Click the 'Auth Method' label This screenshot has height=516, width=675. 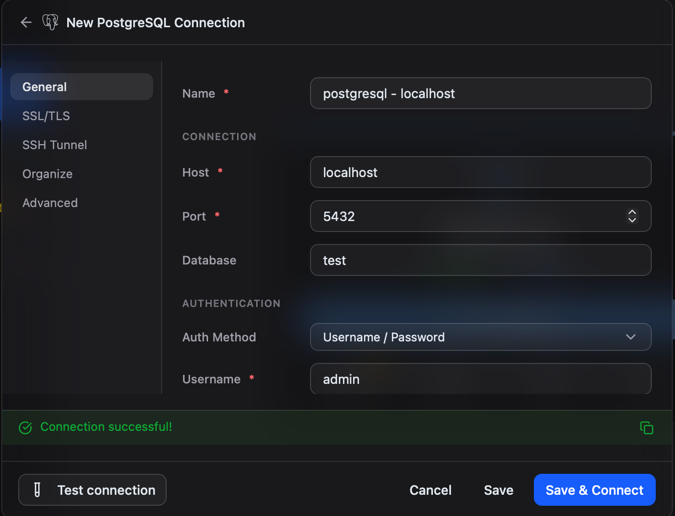tap(219, 337)
